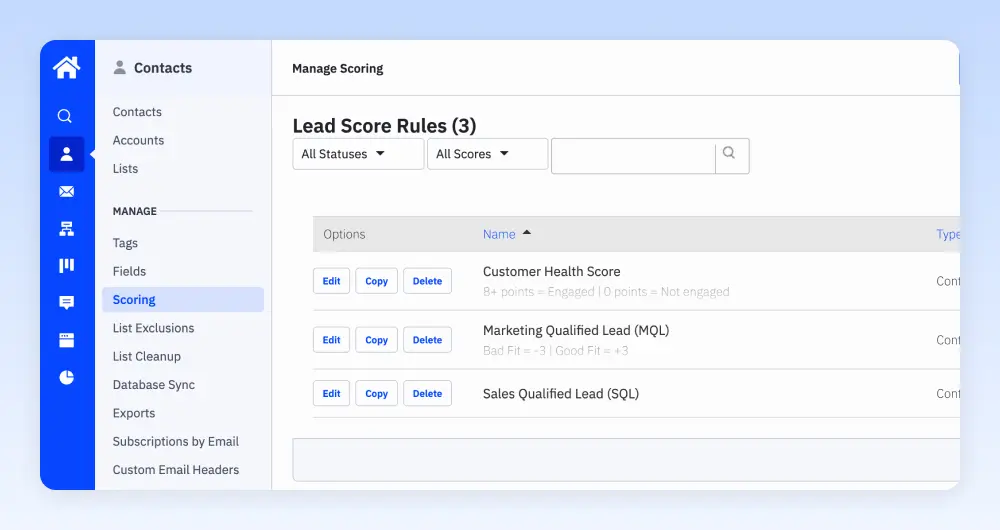This screenshot has height=530, width=1000.
Task: Click the Lead Score Rules (3) heading
Action: coord(385,126)
